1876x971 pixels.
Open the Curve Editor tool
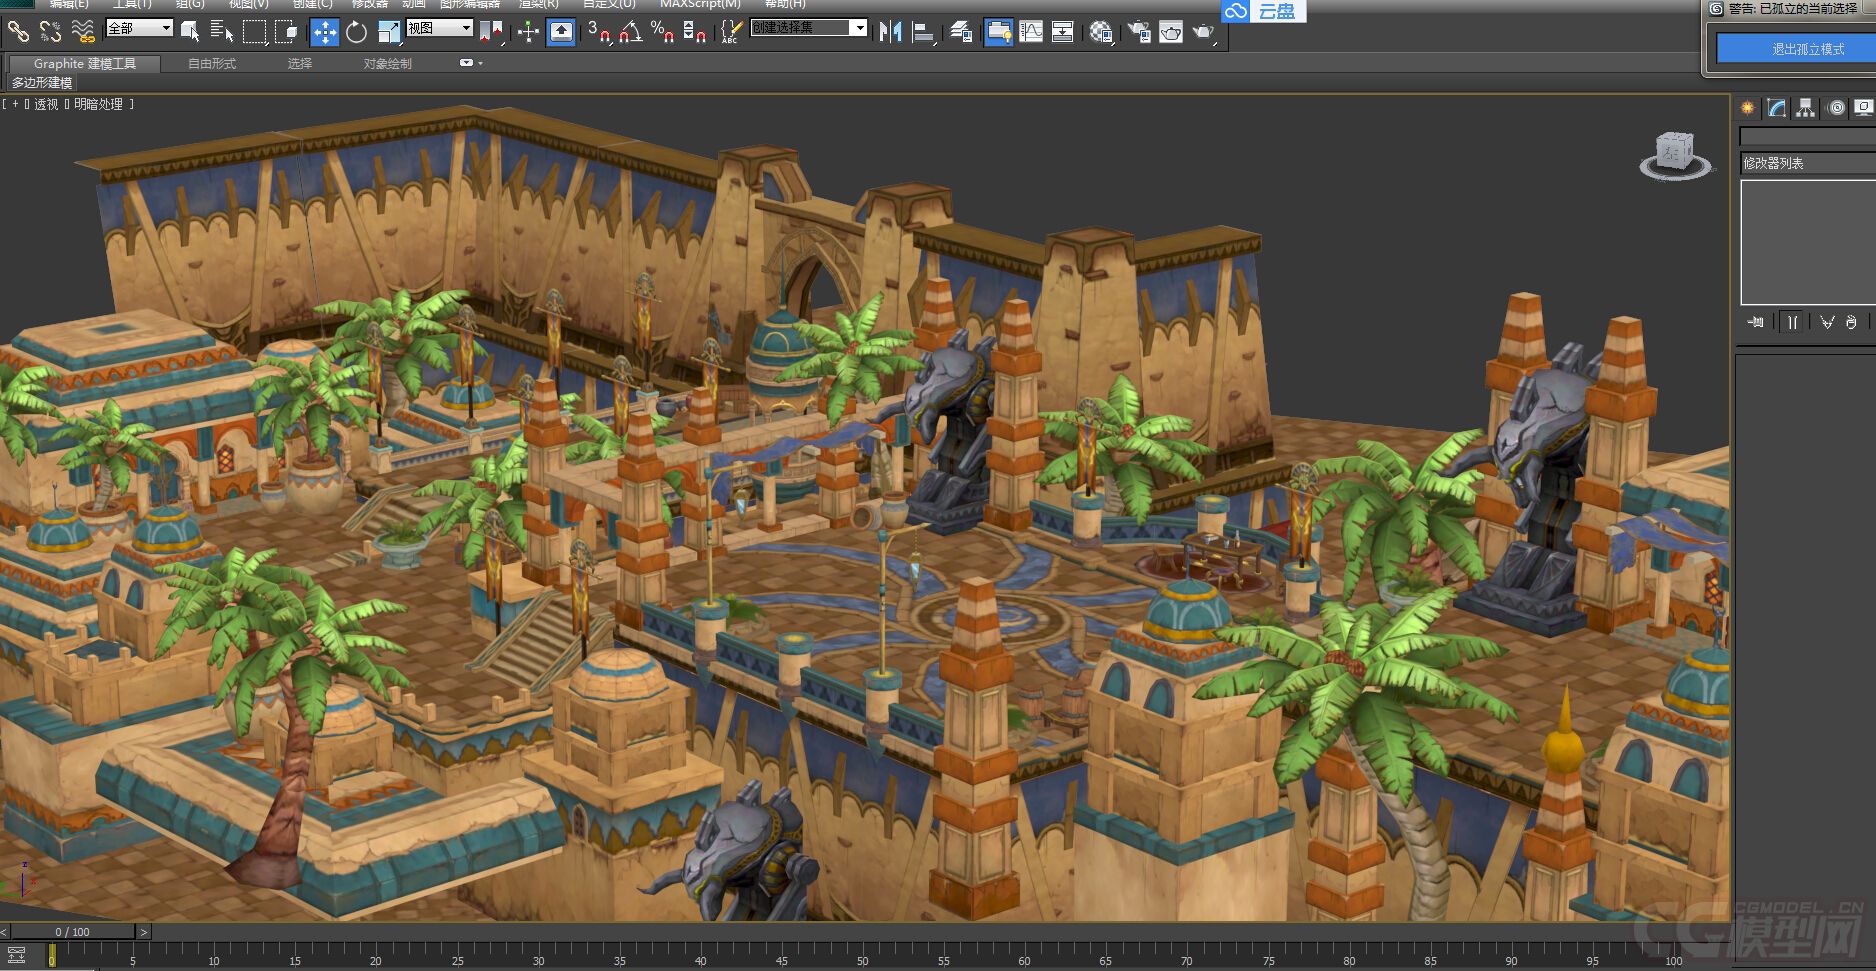[x=1030, y=32]
